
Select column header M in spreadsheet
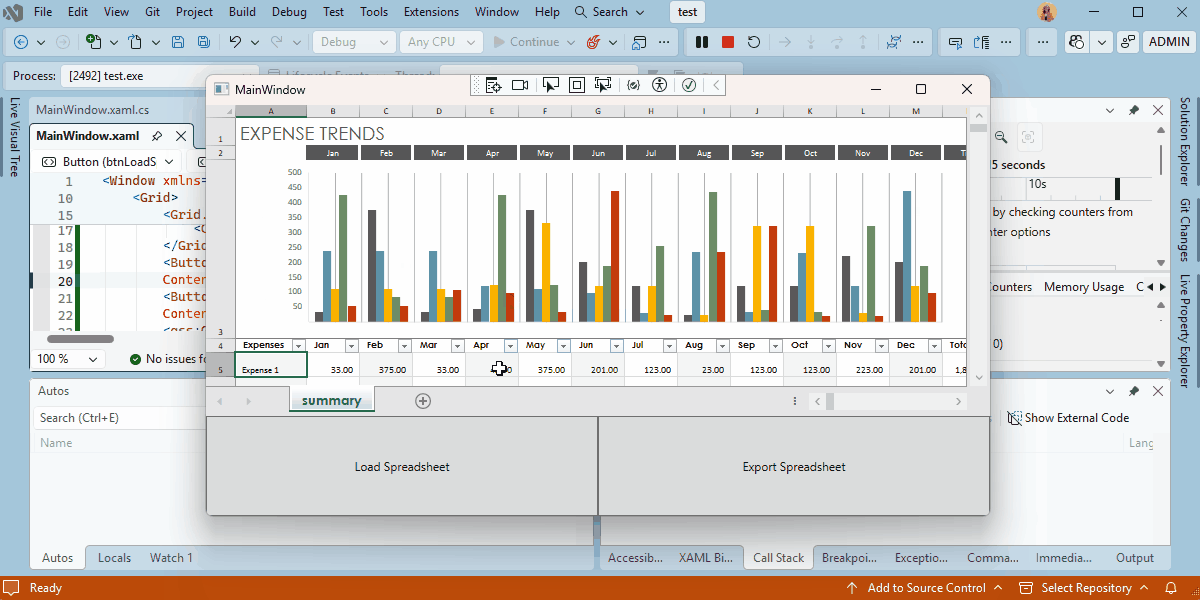(x=916, y=111)
